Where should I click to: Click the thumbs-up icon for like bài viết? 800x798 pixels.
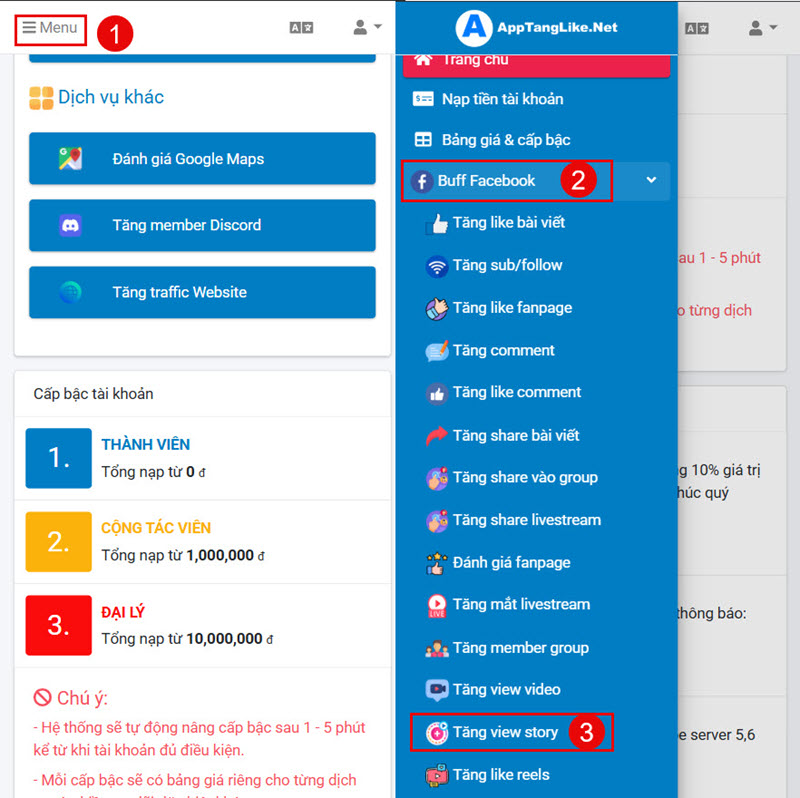point(437,223)
